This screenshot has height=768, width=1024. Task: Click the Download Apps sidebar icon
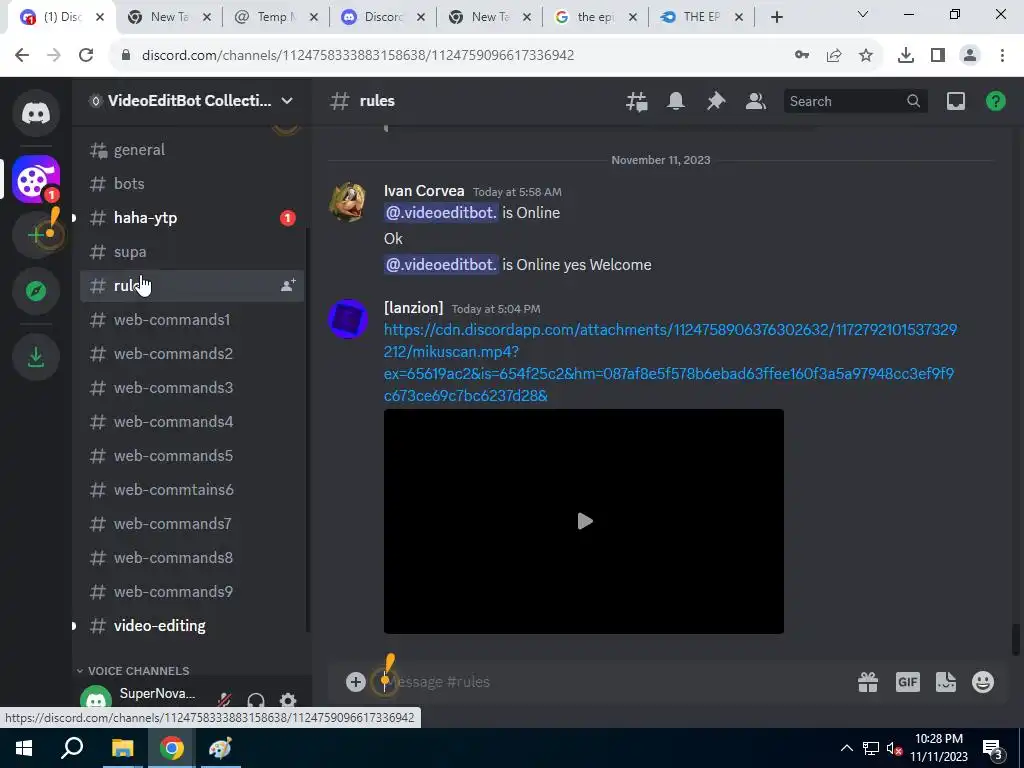(x=36, y=357)
